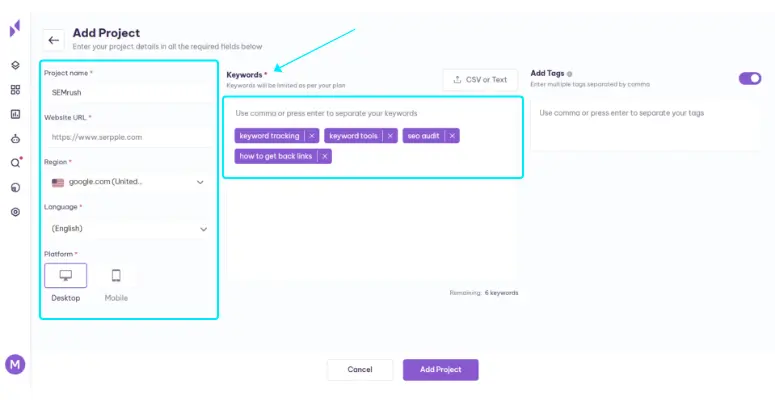Click the Add Project button
The height and width of the screenshot is (400, 775).
click(440, 370)
